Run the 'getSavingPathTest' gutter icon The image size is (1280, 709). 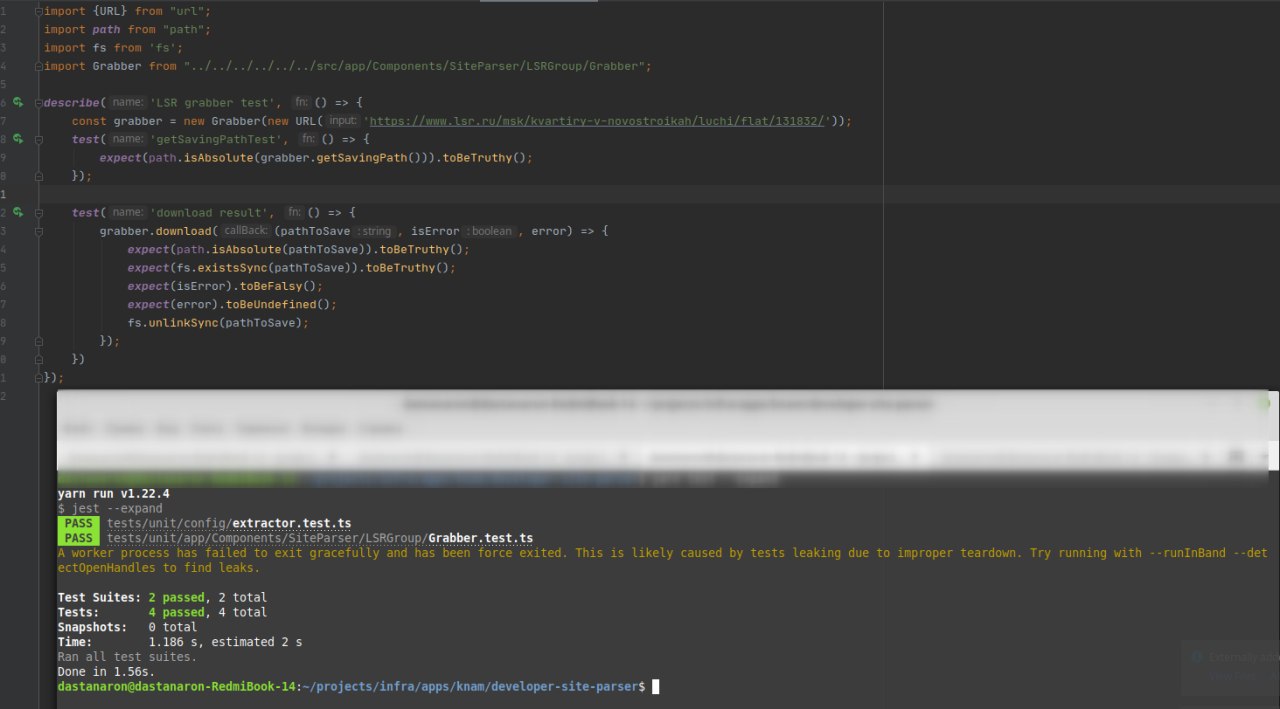coord(18,139)
